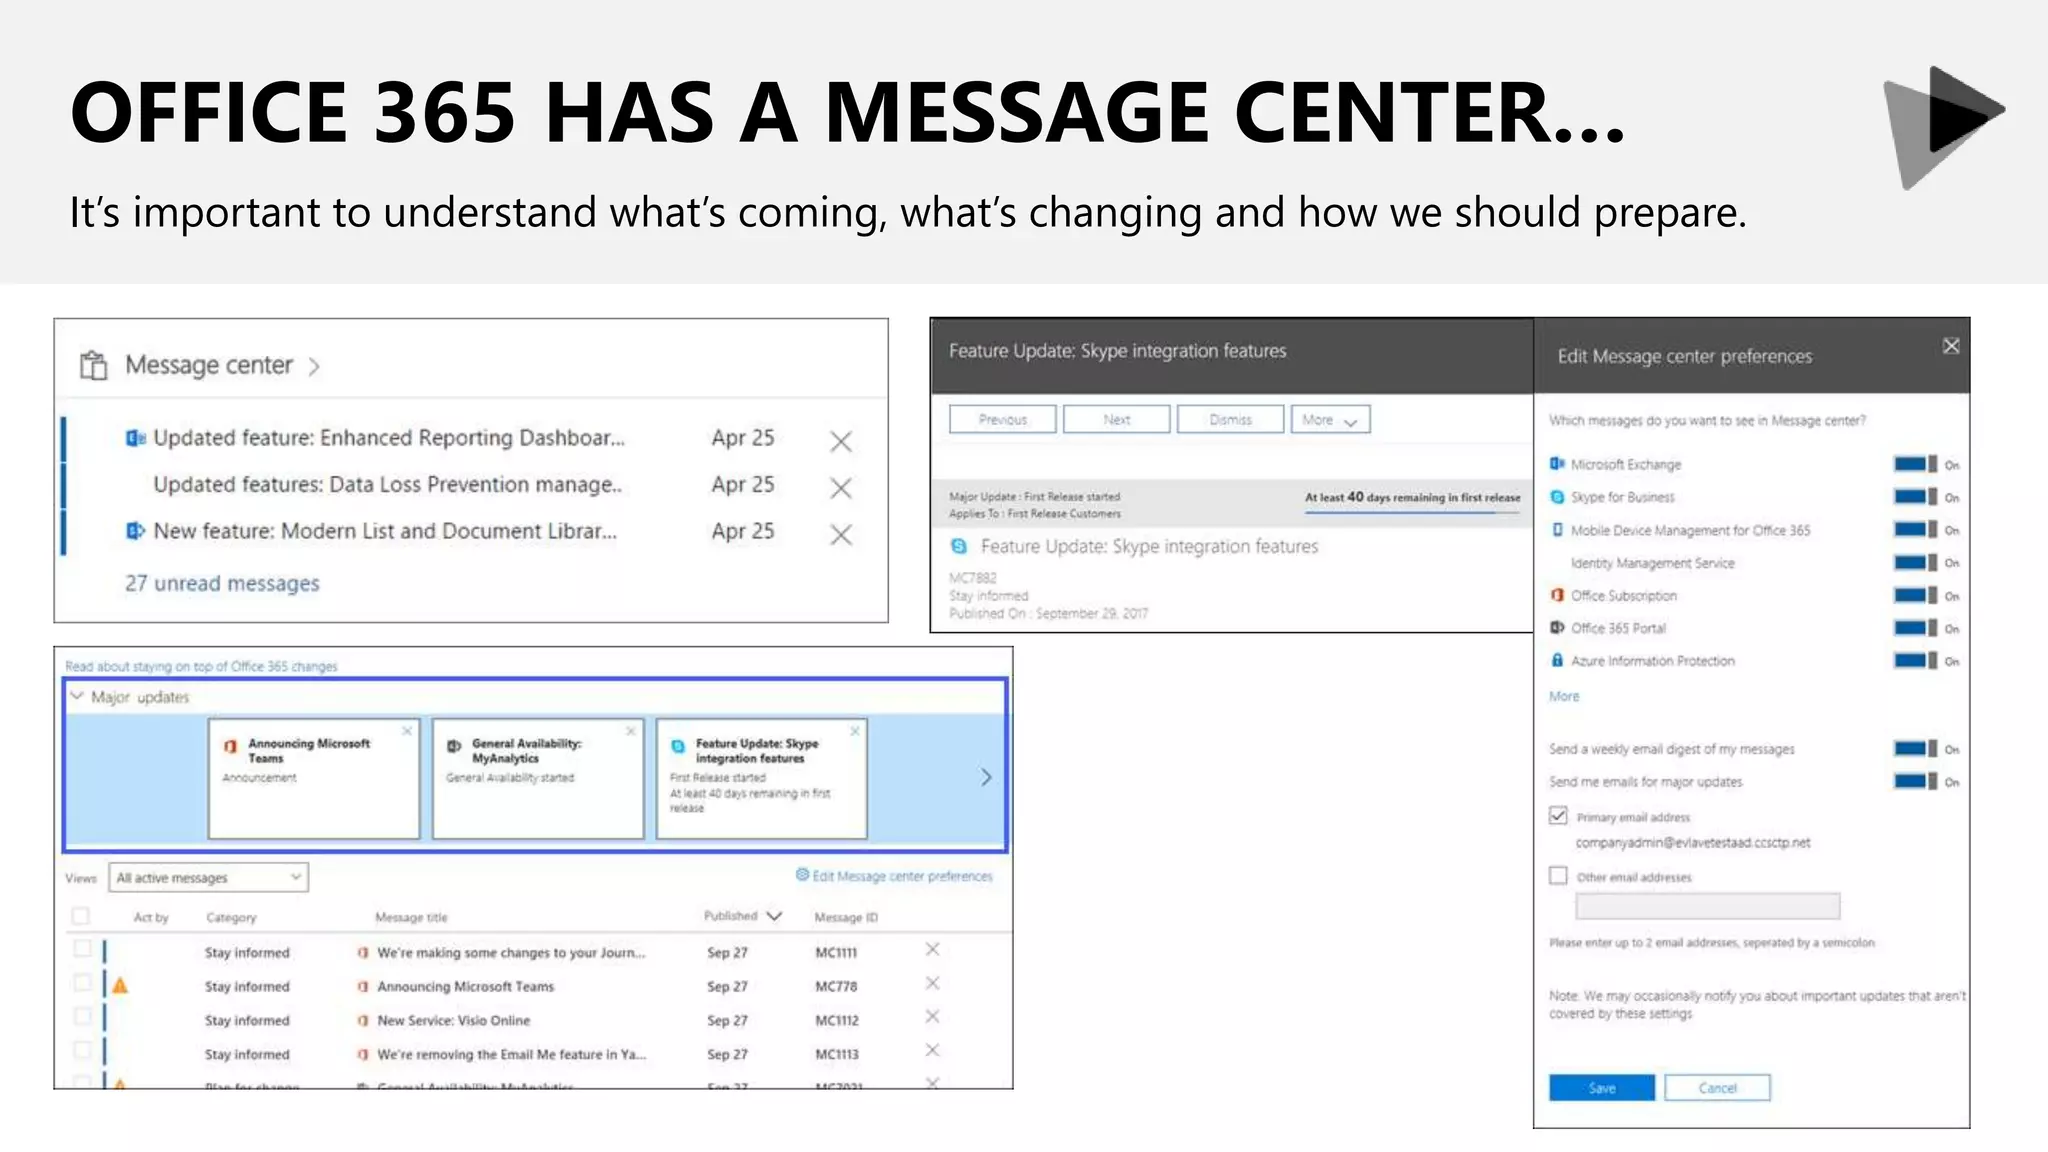The image size is (2048, 1152).
Task: Click the SharePoint icon beside Modern List
Action: [135, 531]
